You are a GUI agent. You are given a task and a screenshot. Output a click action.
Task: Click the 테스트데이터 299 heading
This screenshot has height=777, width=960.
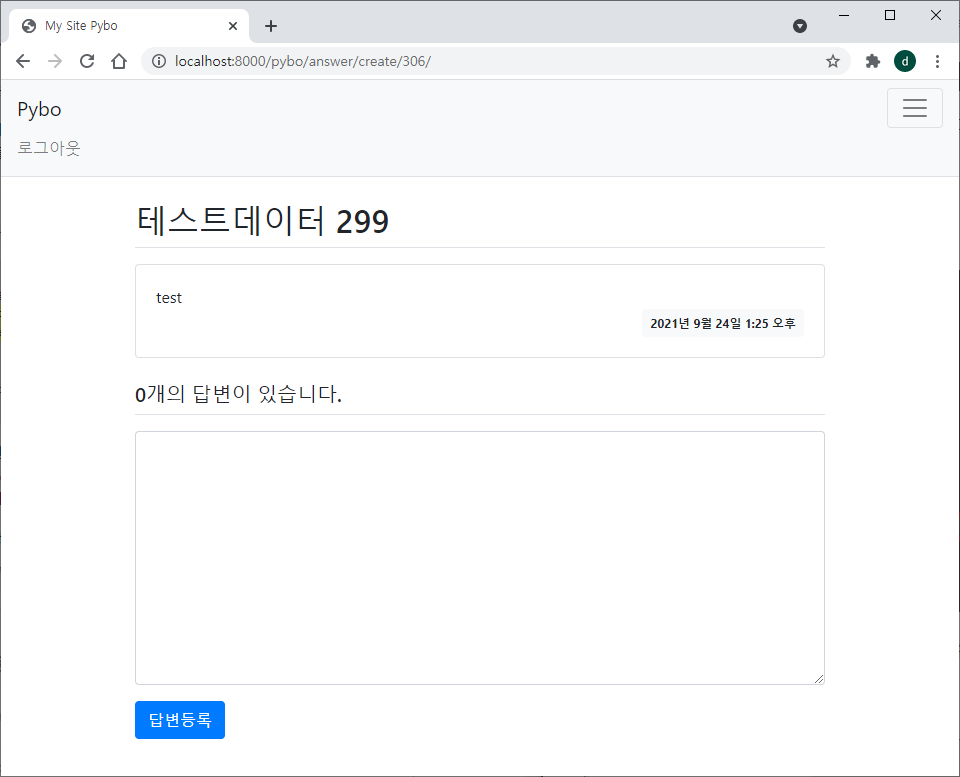[262, 220]
